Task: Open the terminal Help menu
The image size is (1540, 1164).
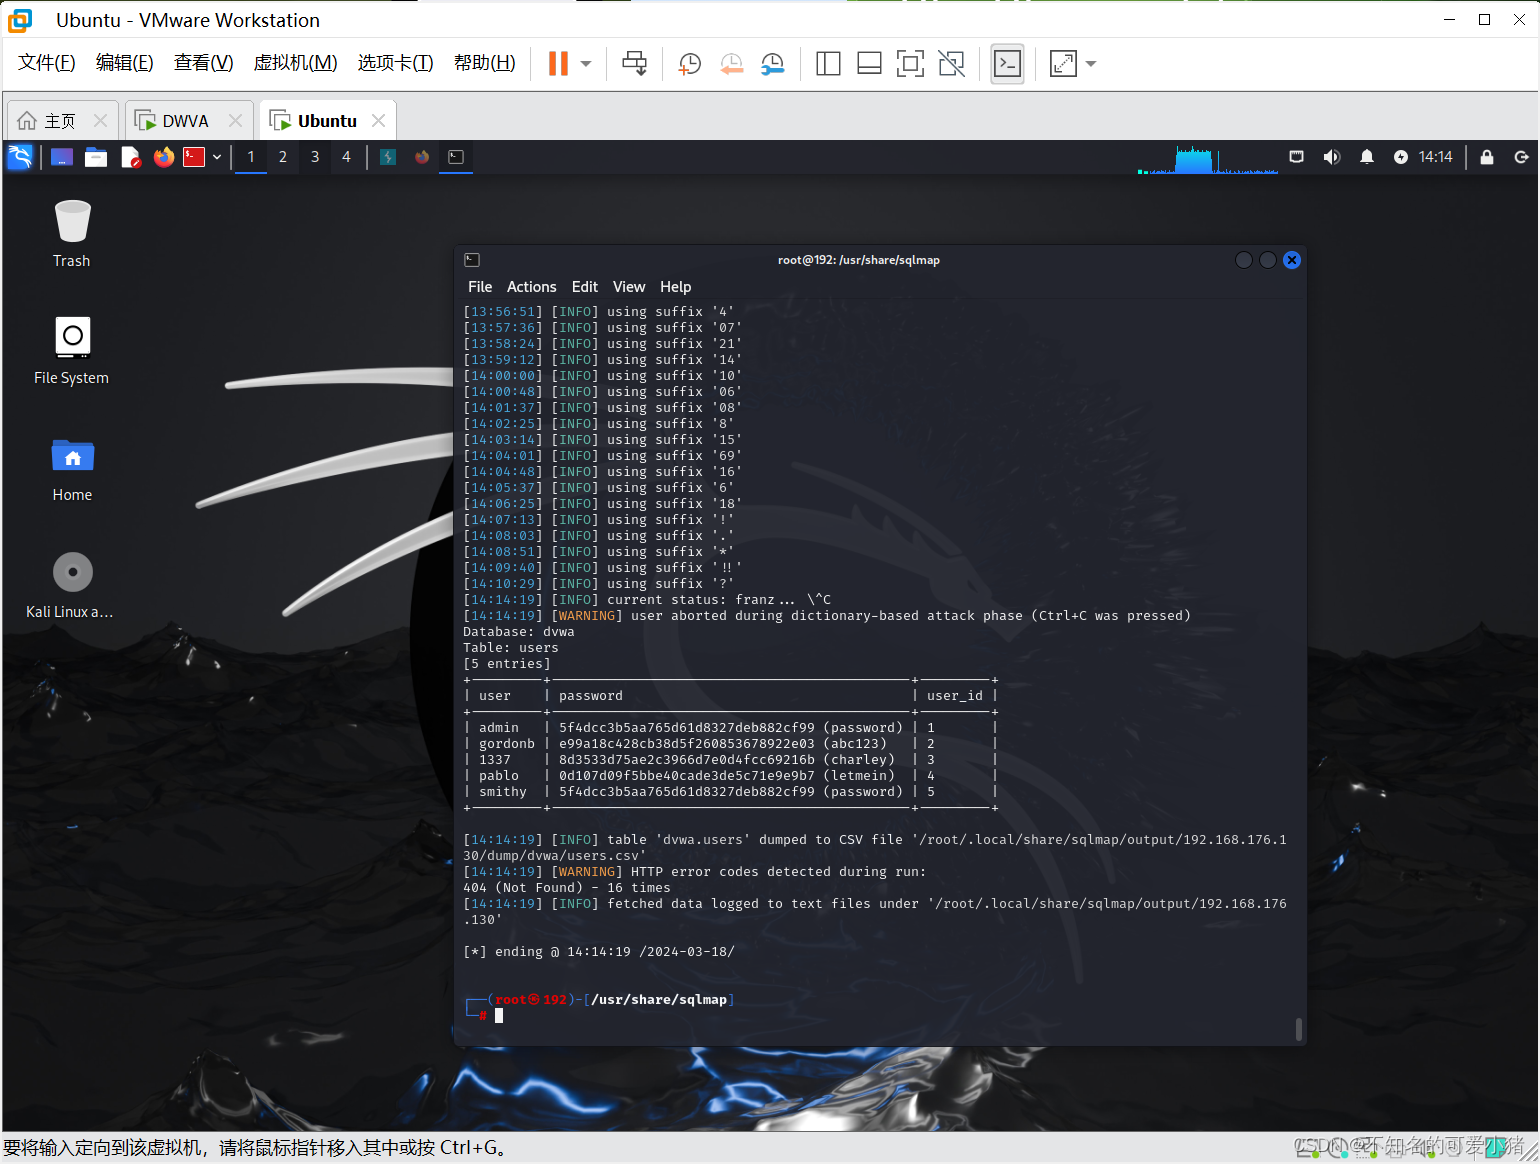Action: [x=676, y=287]
